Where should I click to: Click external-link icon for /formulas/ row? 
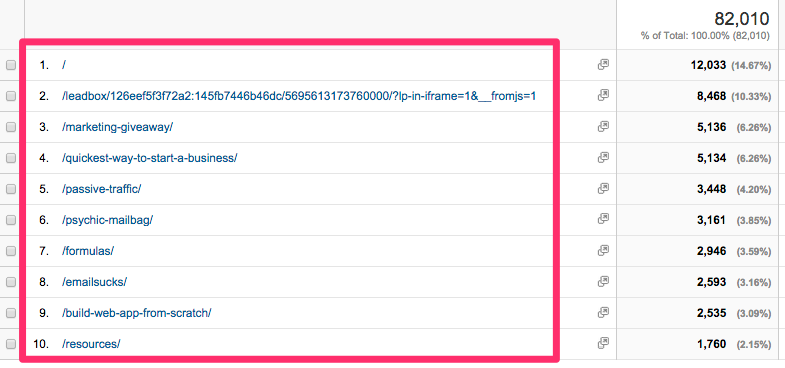coord(603,250)
